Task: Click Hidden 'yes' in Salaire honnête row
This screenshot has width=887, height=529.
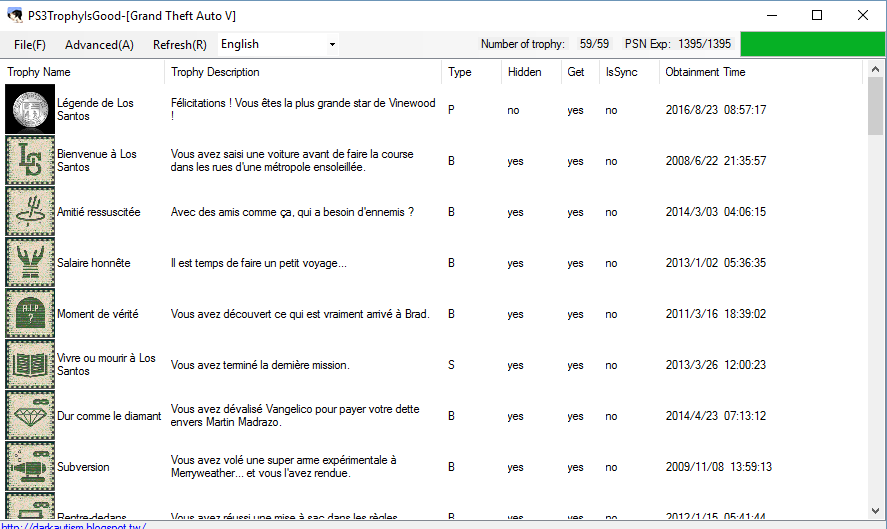Action: 515,263
